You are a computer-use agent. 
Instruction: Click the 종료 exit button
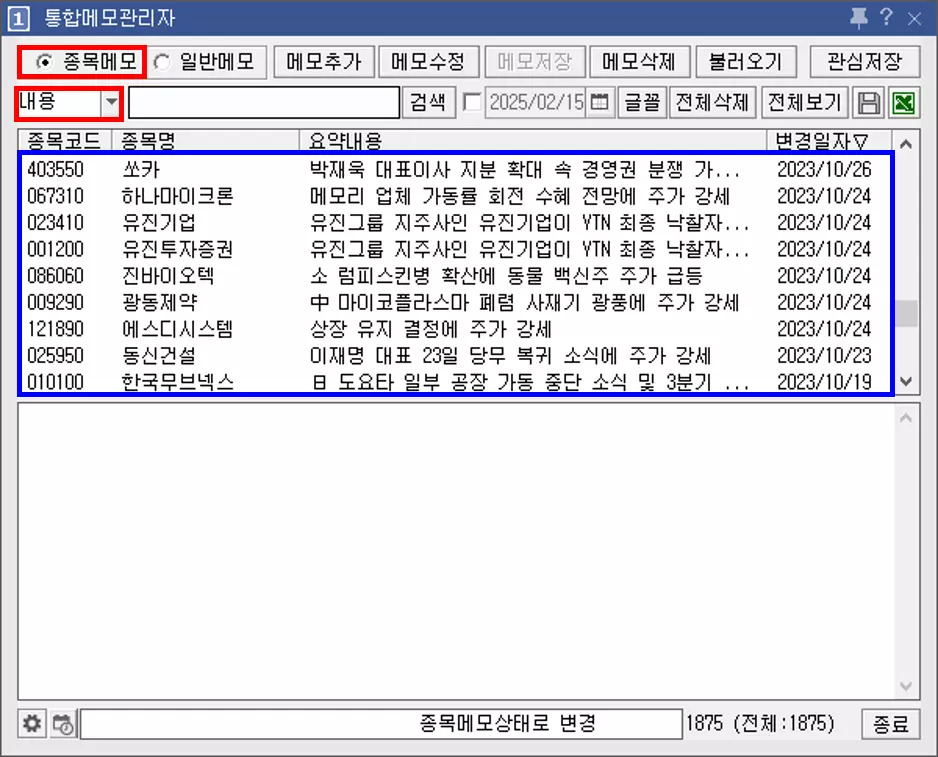point(891,724)
